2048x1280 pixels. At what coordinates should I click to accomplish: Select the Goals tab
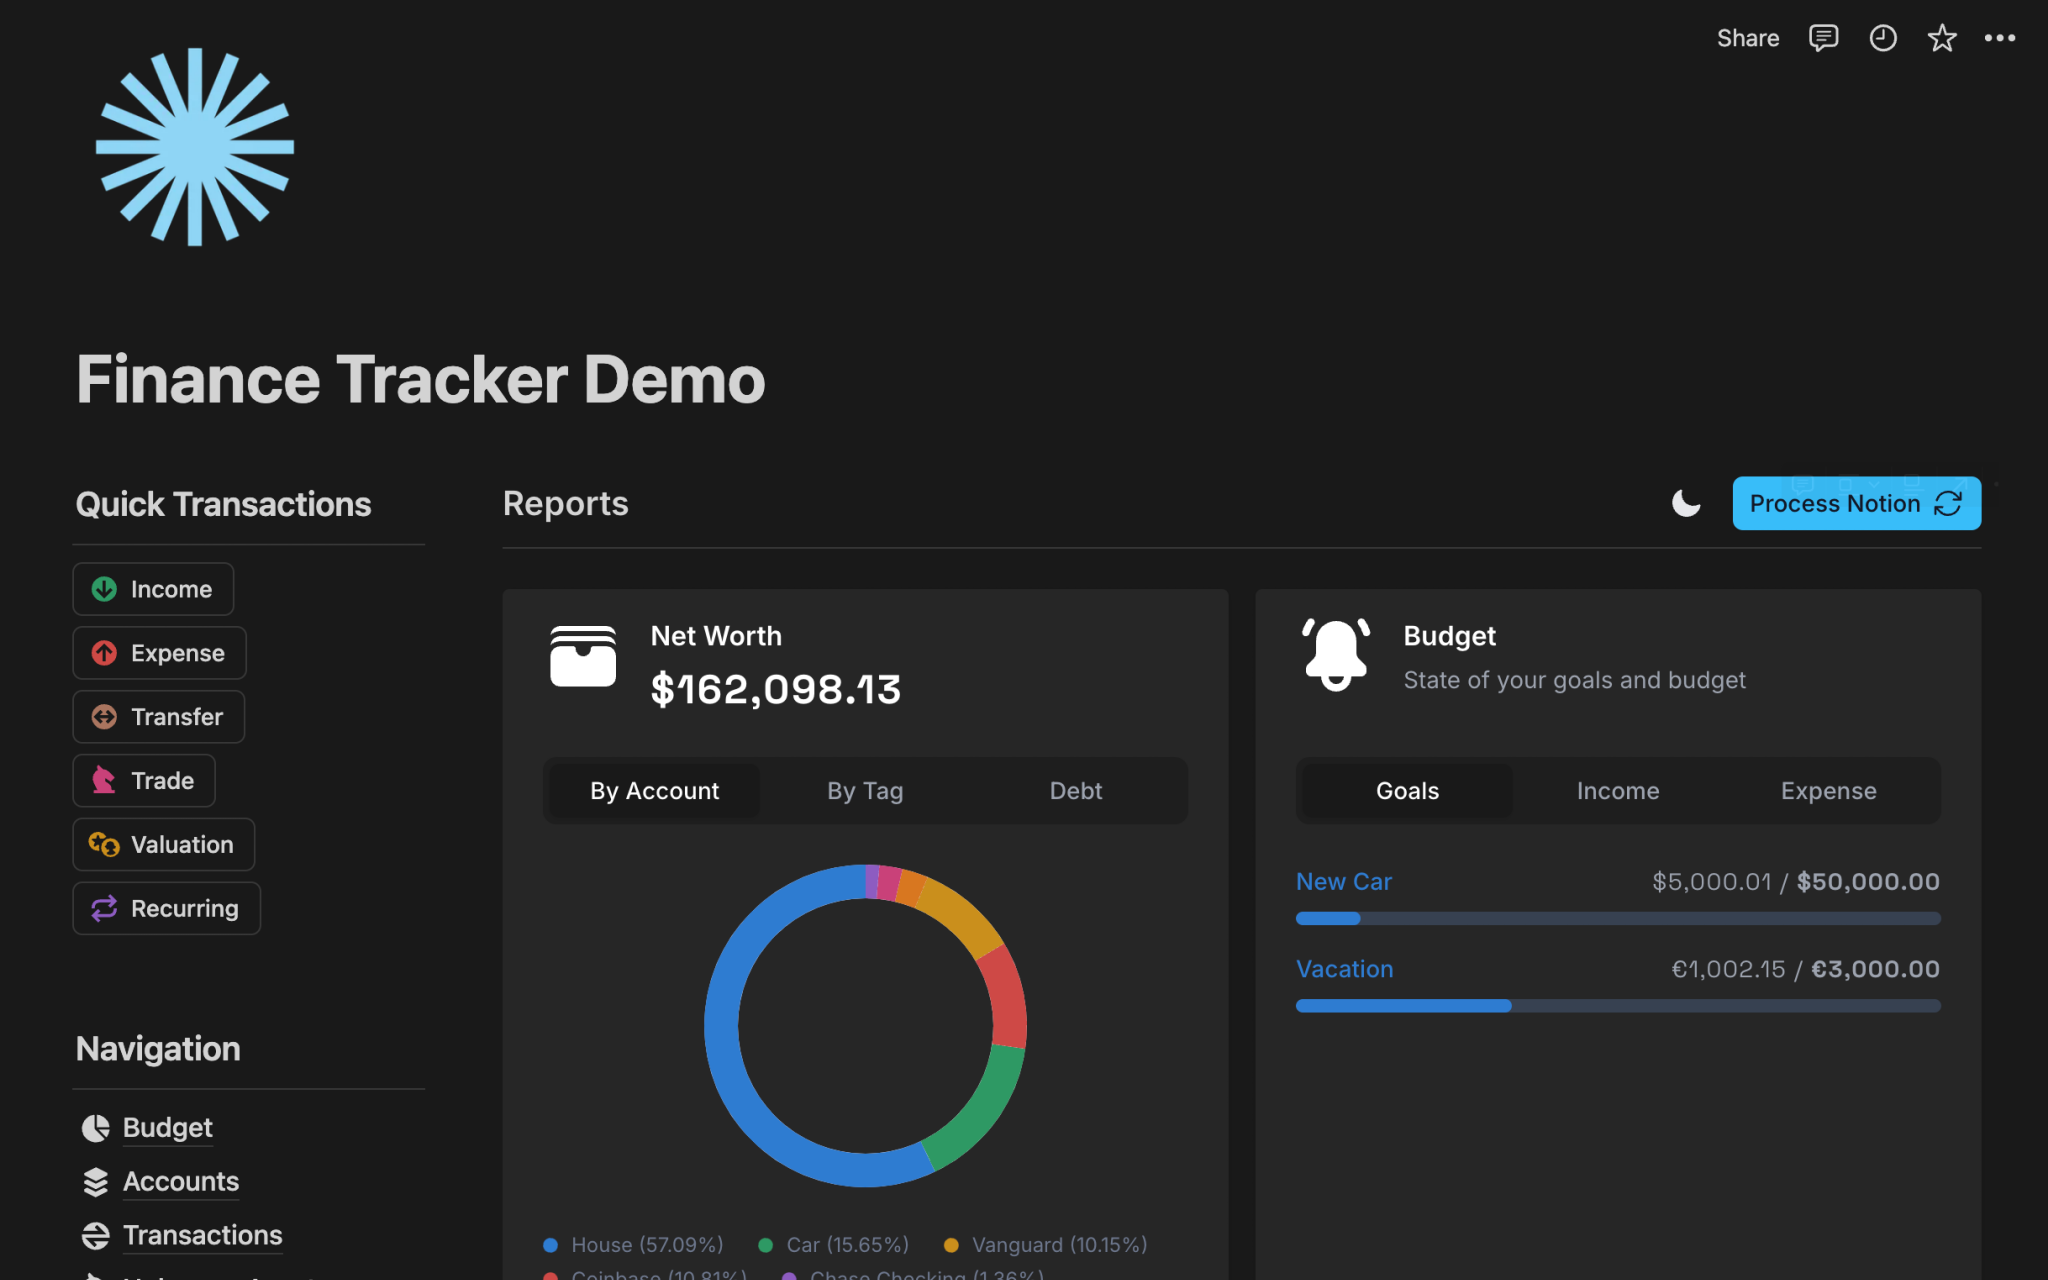pos(1406,790)
